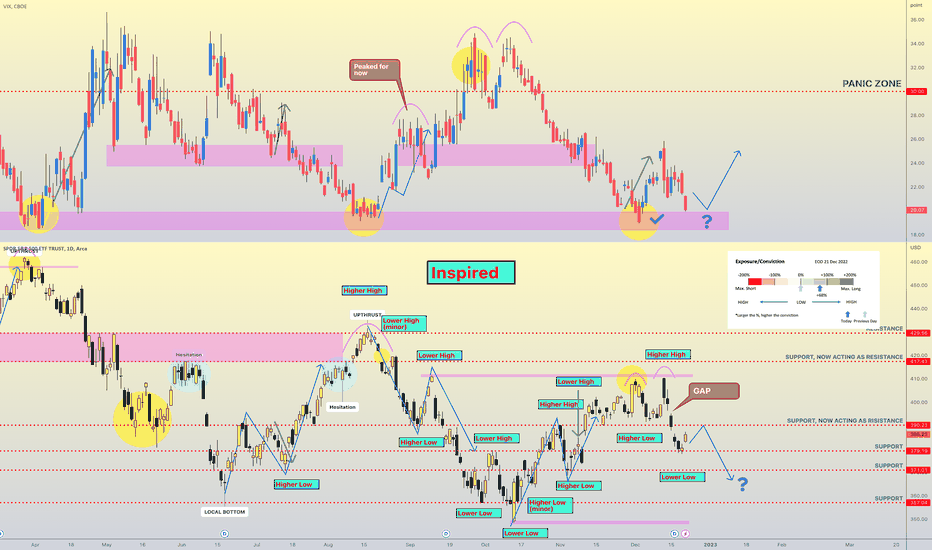Viewport: 932px width, 550px height.
Task: Click the blue checkmark icon on VIX chart
Action: point(656,219)
